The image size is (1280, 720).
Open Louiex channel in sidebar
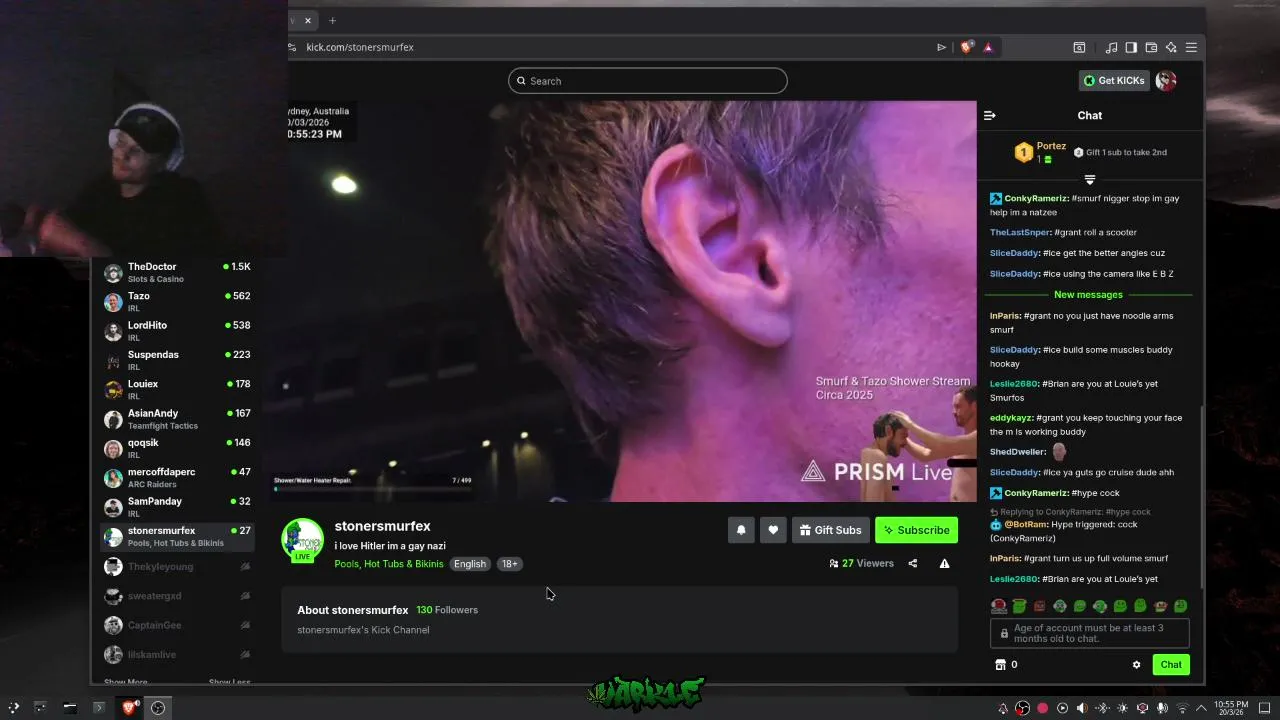tap(177, 389)
